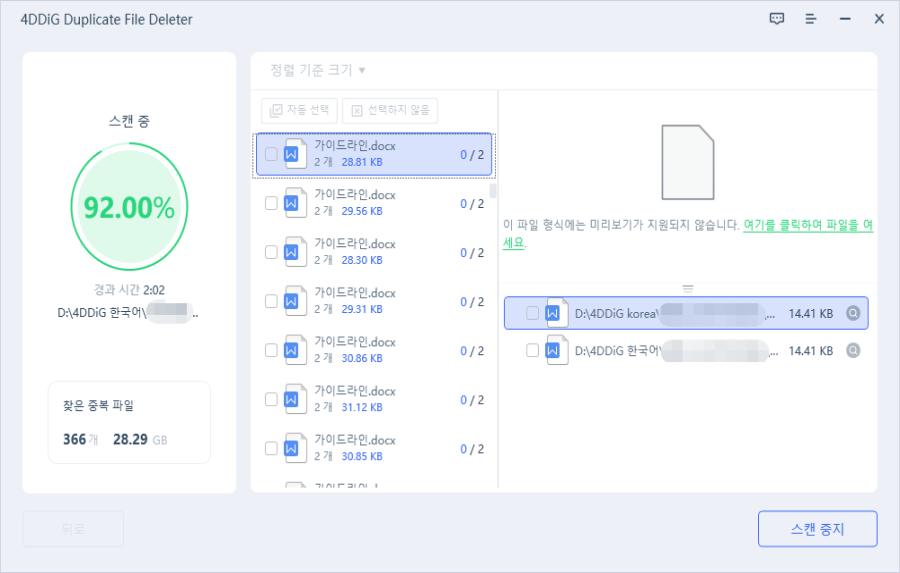This screenshot has height=573, width=900.
Task: Click Word icon of 29.56 KB group
Action: tap(296, 203)
